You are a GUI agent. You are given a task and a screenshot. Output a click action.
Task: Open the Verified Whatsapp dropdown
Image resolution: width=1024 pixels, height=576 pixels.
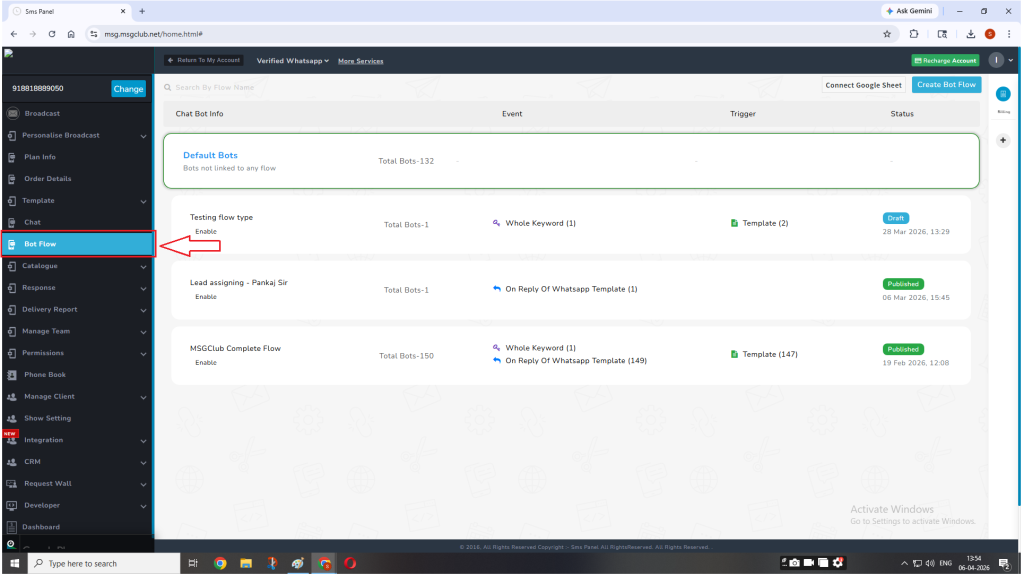point(292,61)
